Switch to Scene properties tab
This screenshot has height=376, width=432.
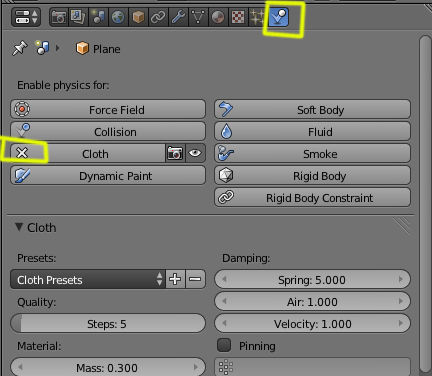pos(98,17)
